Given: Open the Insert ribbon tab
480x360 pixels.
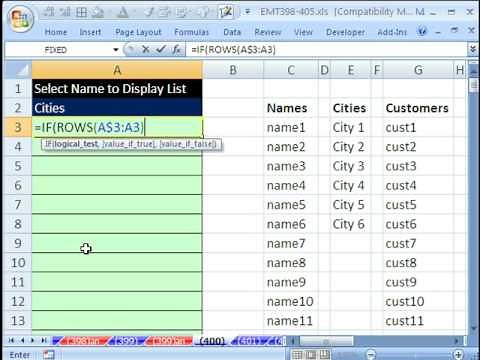Looking at the screenshot, I should pos(90,32).
